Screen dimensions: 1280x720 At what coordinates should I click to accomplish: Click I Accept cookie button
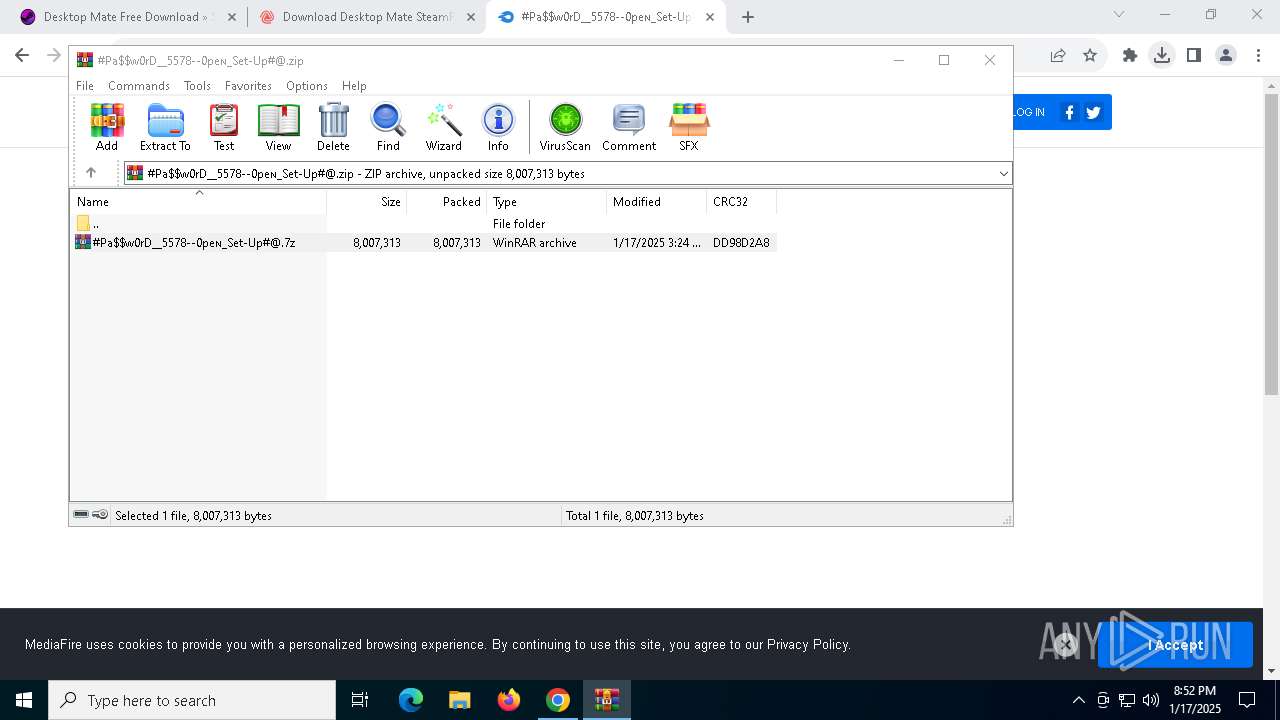[x=1175, y=645]
